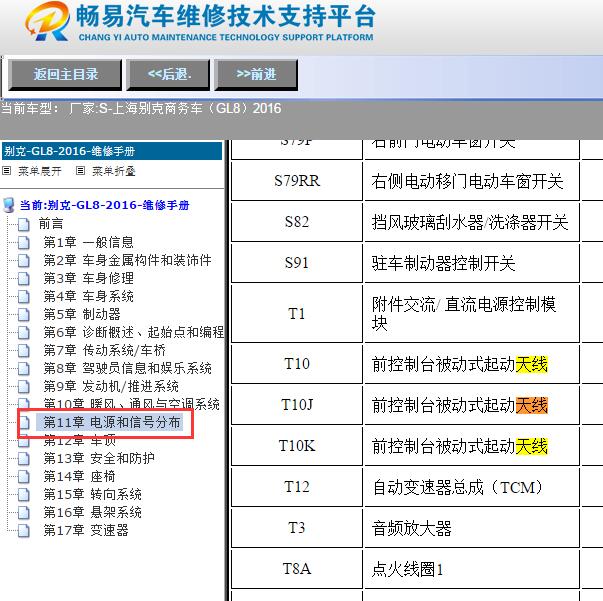The image size is (603, 601).
Task: Open 第10章 暖风、通风与空调系统
Action: (131, 404)
